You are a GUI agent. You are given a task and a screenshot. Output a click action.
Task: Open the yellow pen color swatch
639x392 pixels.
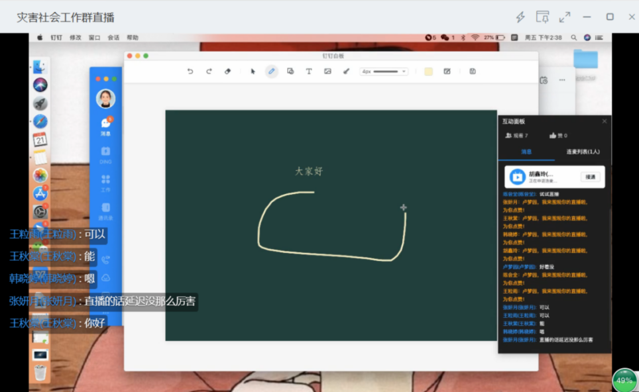tap(428, 71)
